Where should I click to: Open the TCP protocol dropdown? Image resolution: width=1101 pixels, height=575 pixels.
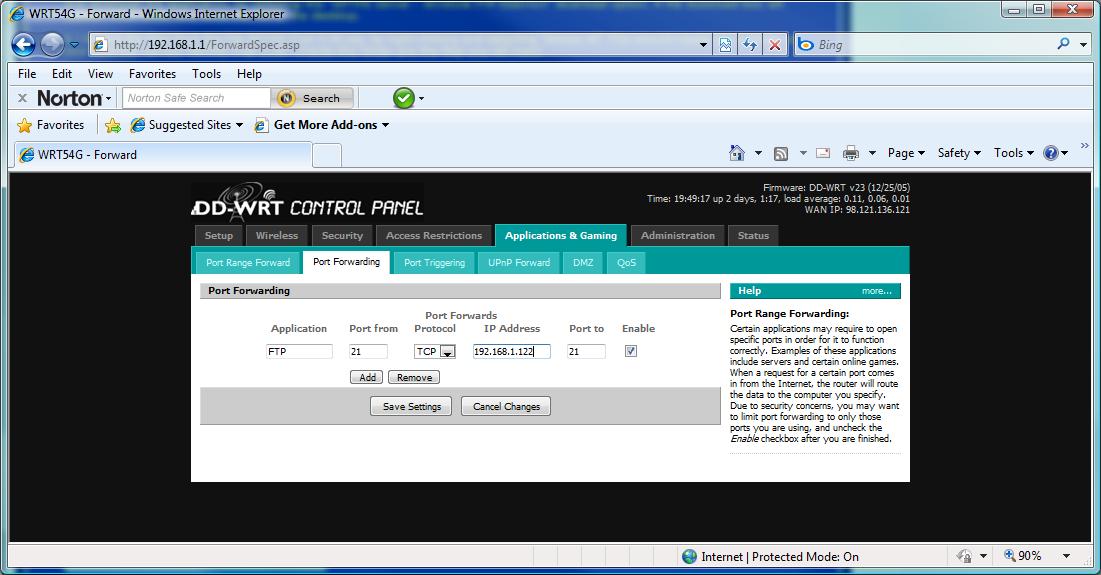point(448,352)
